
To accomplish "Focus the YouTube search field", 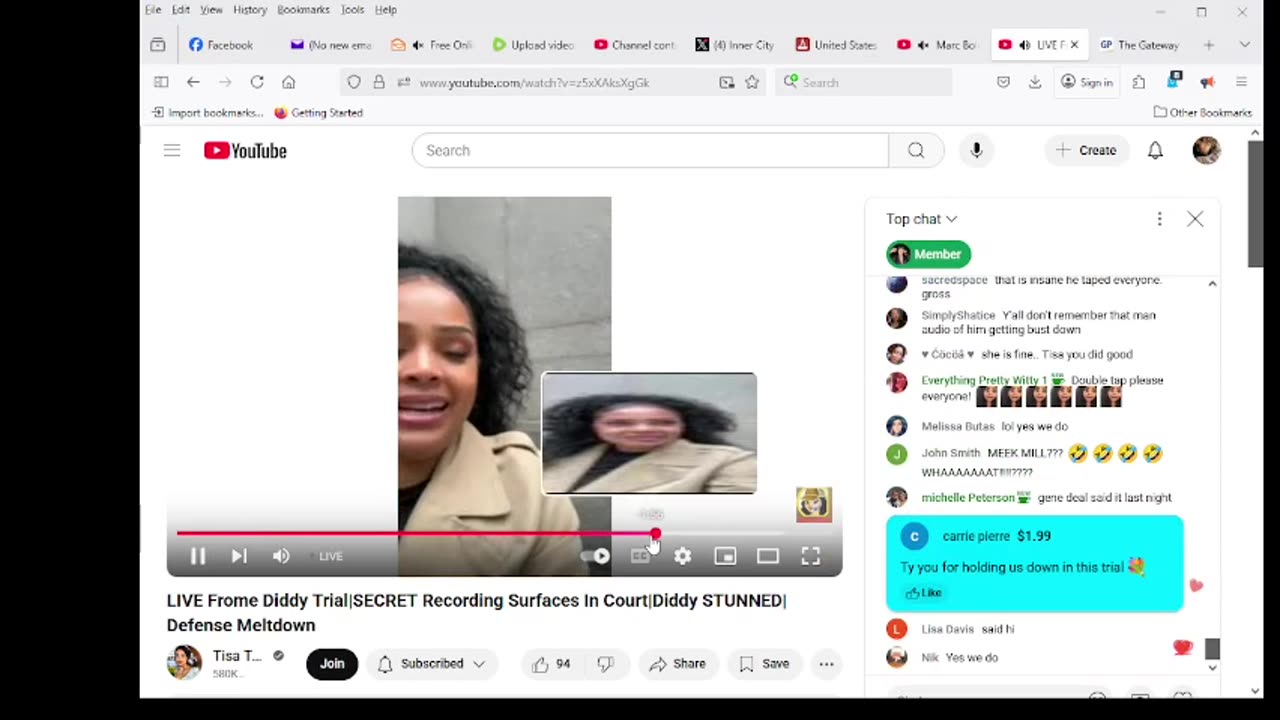I will coord(650,150).
